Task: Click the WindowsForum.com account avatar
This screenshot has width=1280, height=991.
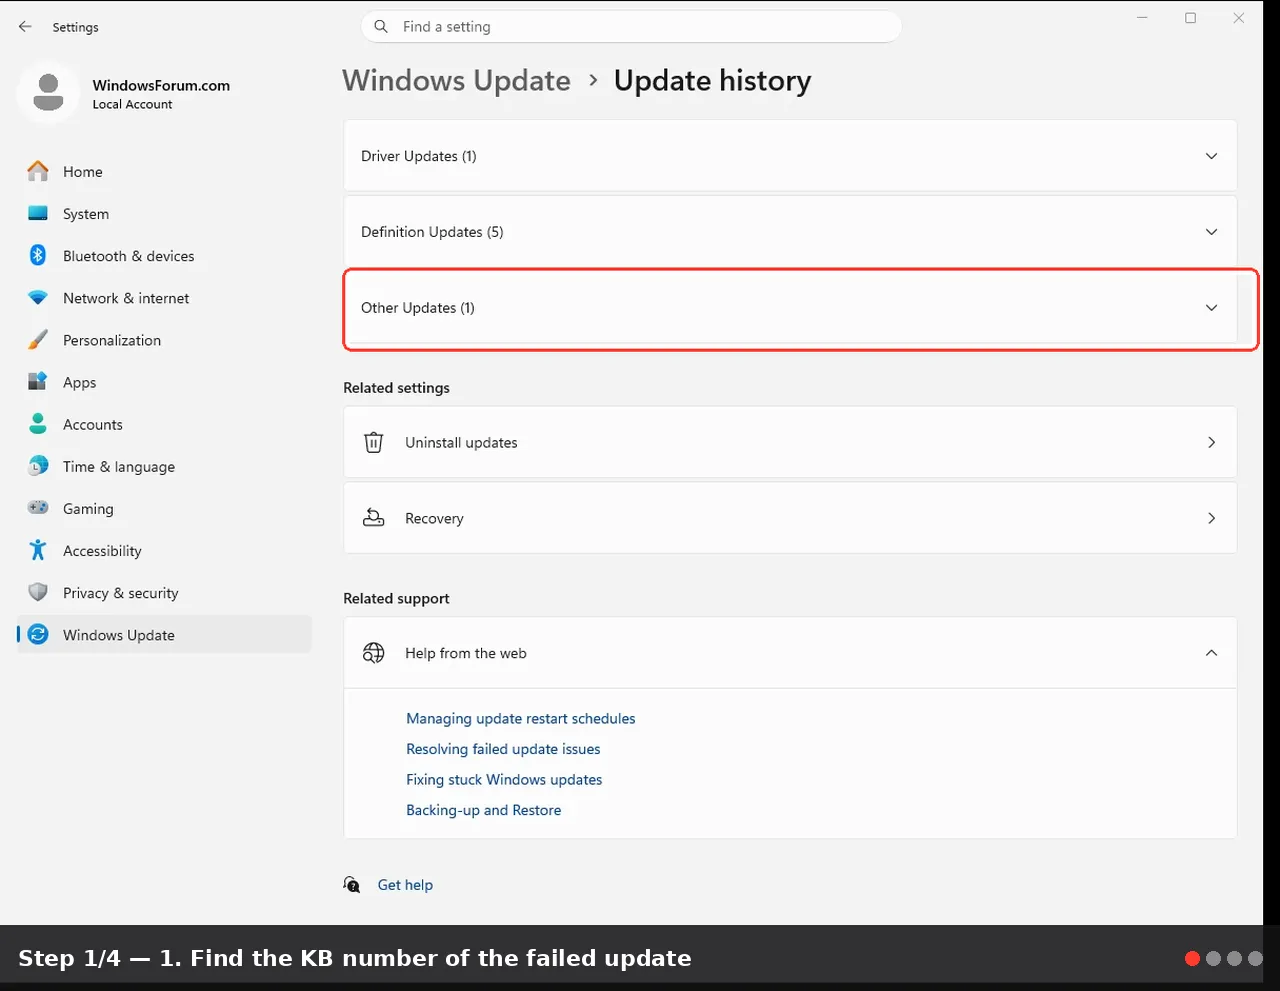Action: tap(48, 93)
